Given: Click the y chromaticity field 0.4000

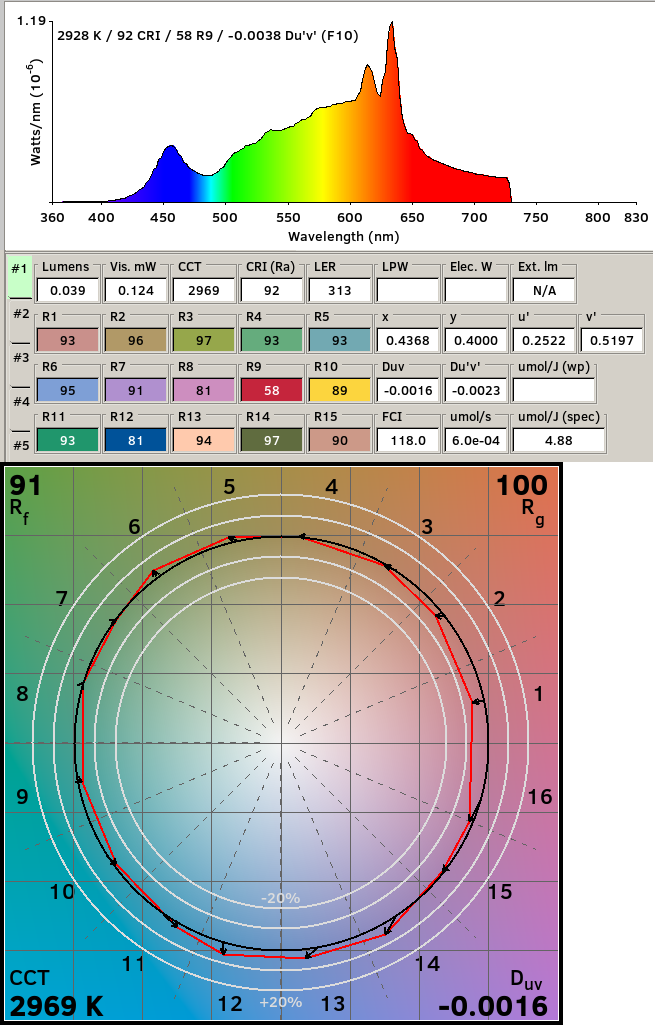Looking at the screenshot, I should click(476, 341).
